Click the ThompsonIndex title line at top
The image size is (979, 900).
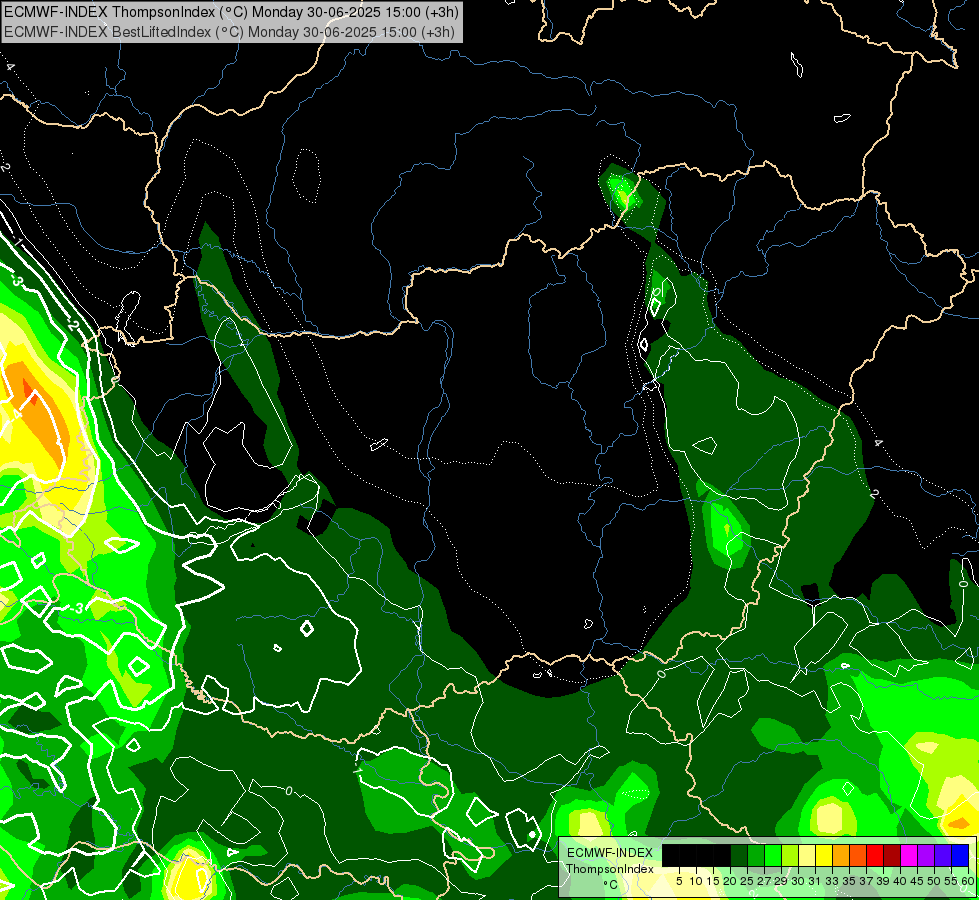[231, 11]
